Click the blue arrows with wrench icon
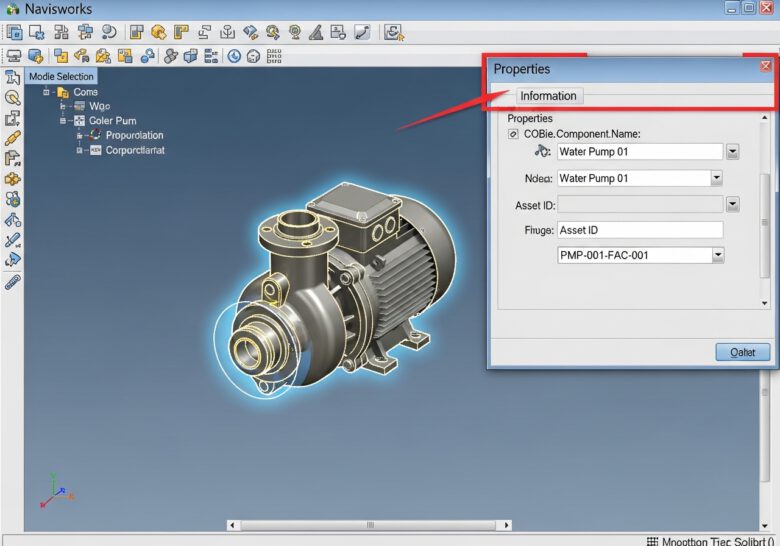 250,32
